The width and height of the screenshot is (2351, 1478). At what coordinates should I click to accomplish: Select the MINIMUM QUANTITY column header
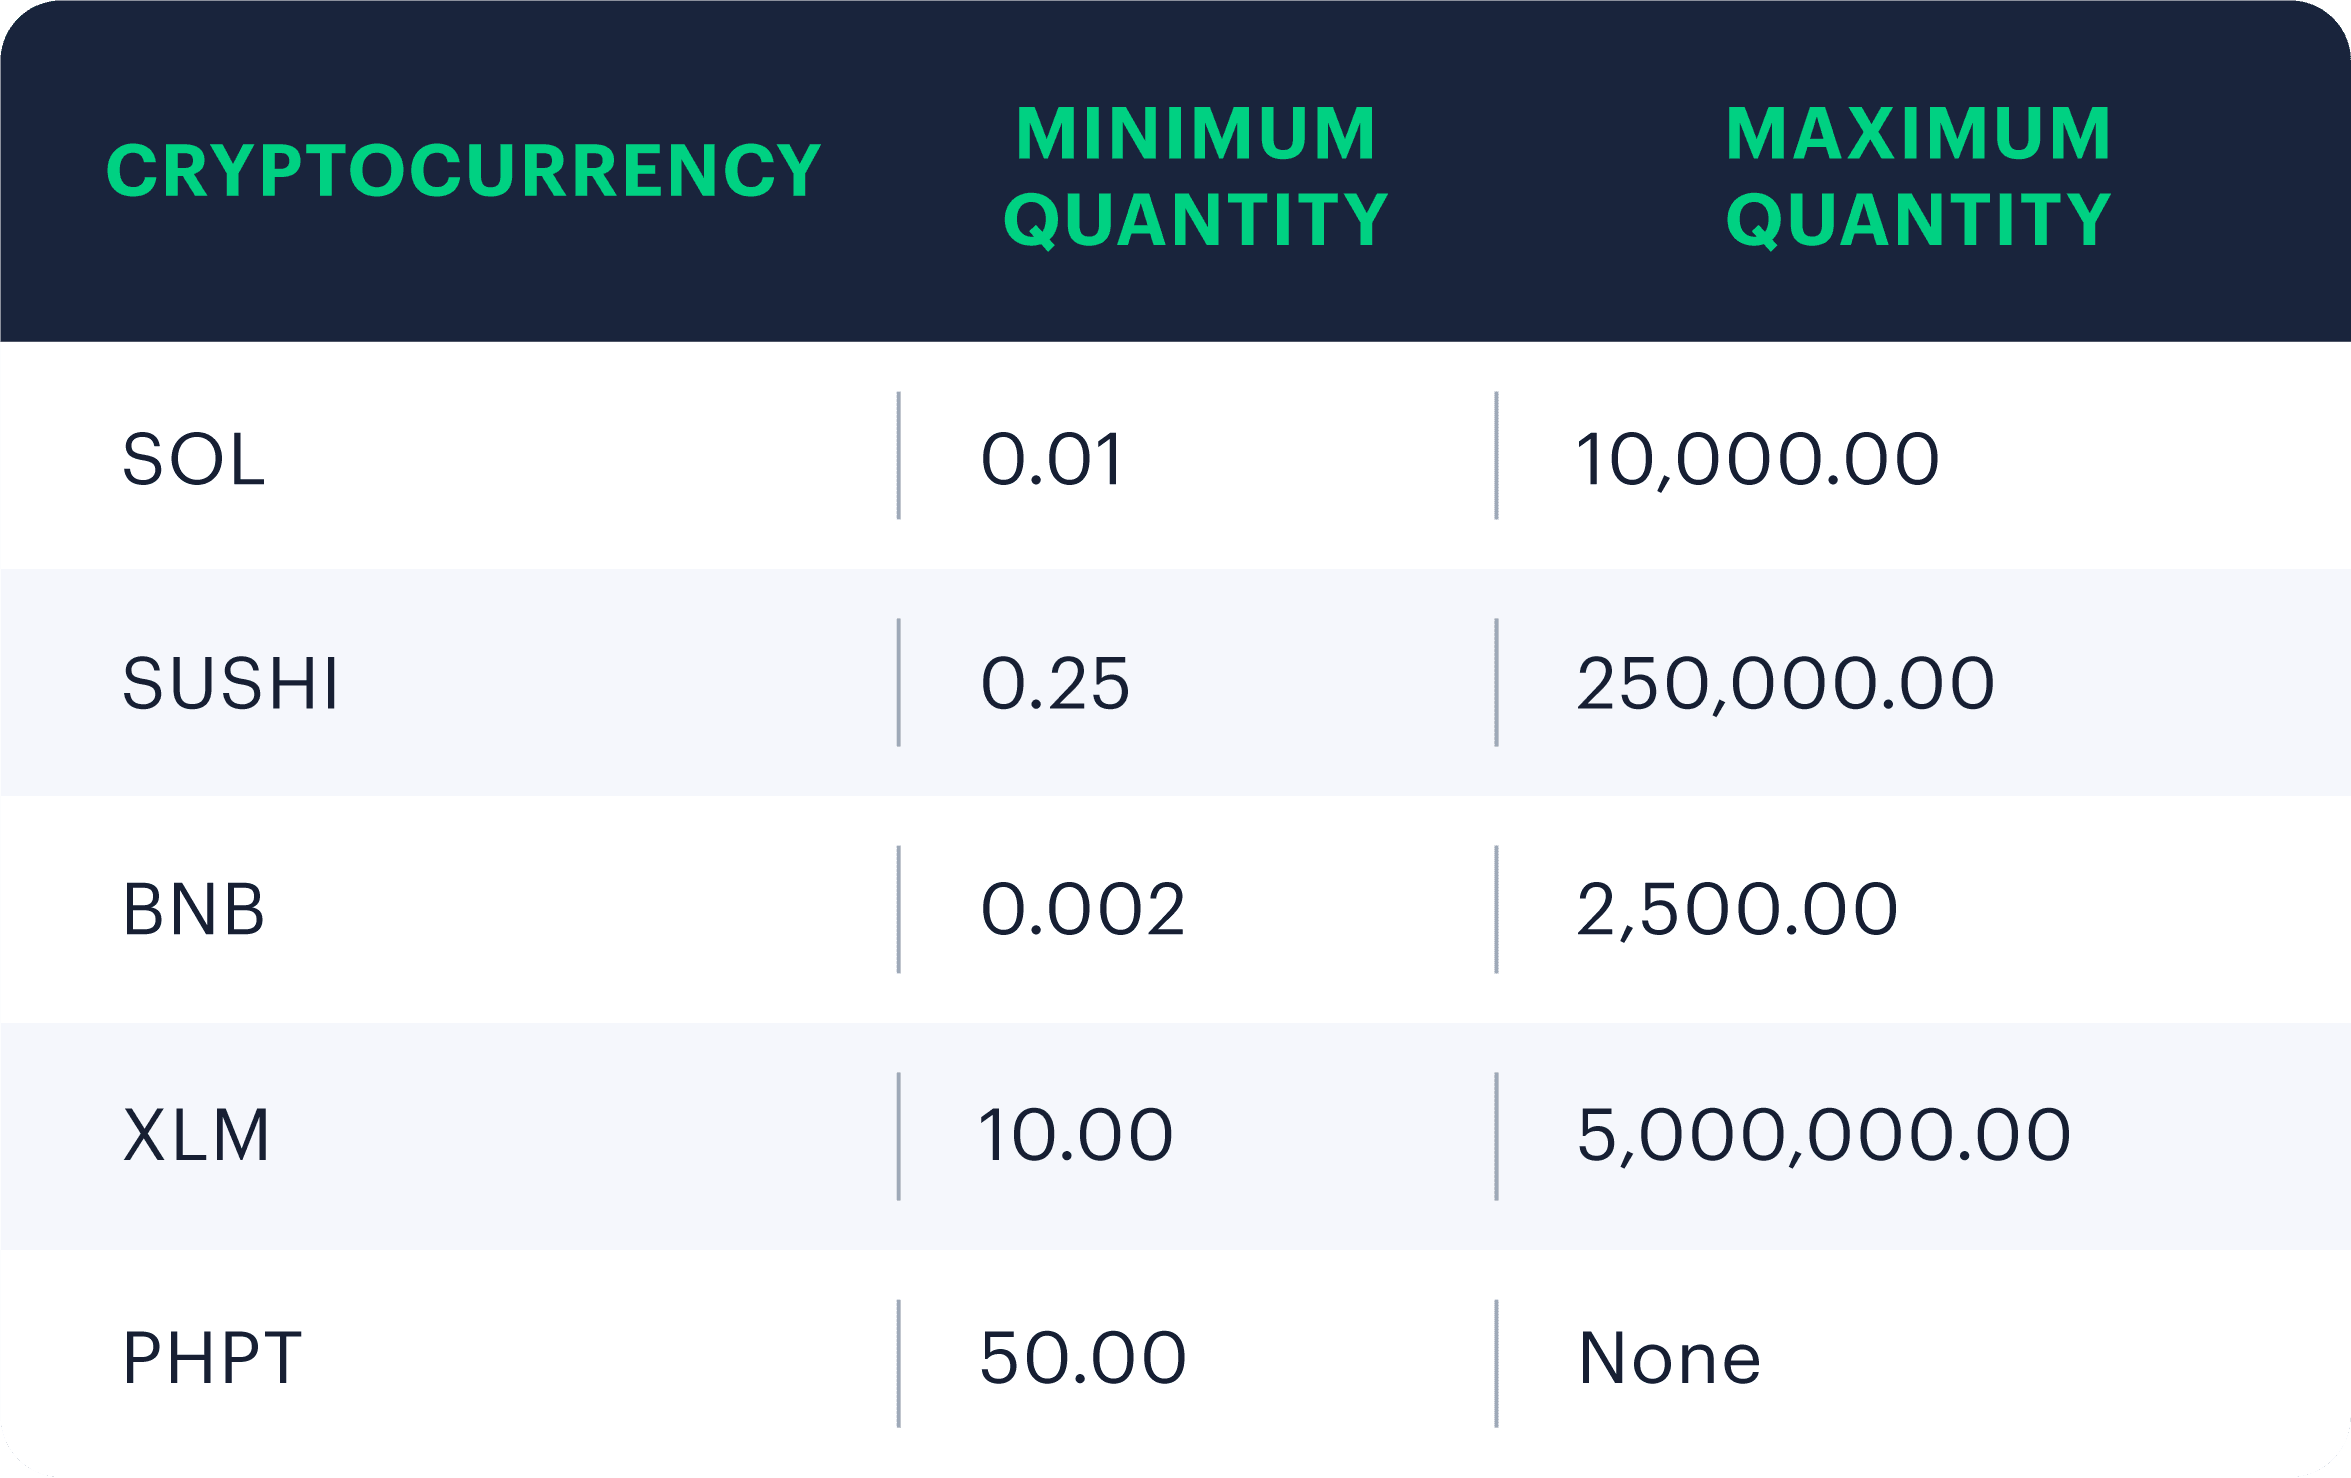coord(1196,176)
